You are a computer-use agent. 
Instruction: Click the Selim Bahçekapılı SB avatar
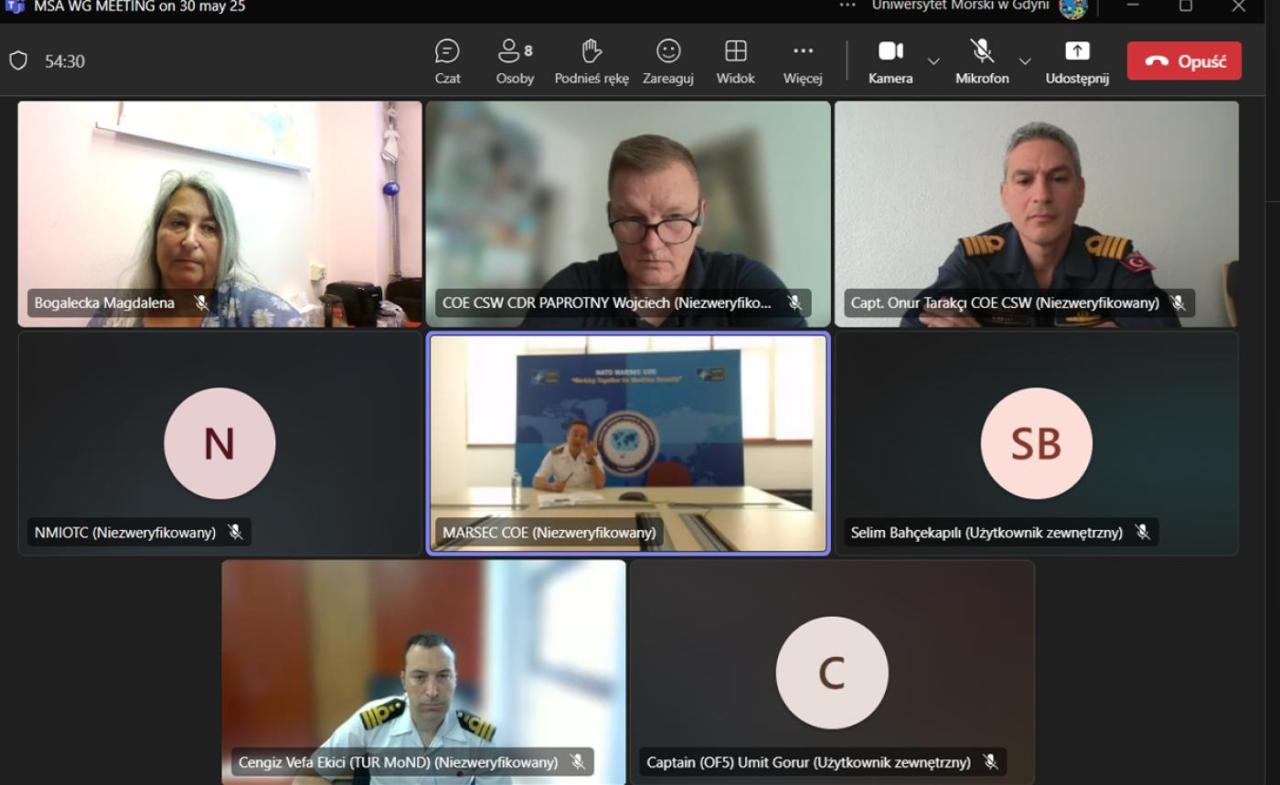point(1036,443)
